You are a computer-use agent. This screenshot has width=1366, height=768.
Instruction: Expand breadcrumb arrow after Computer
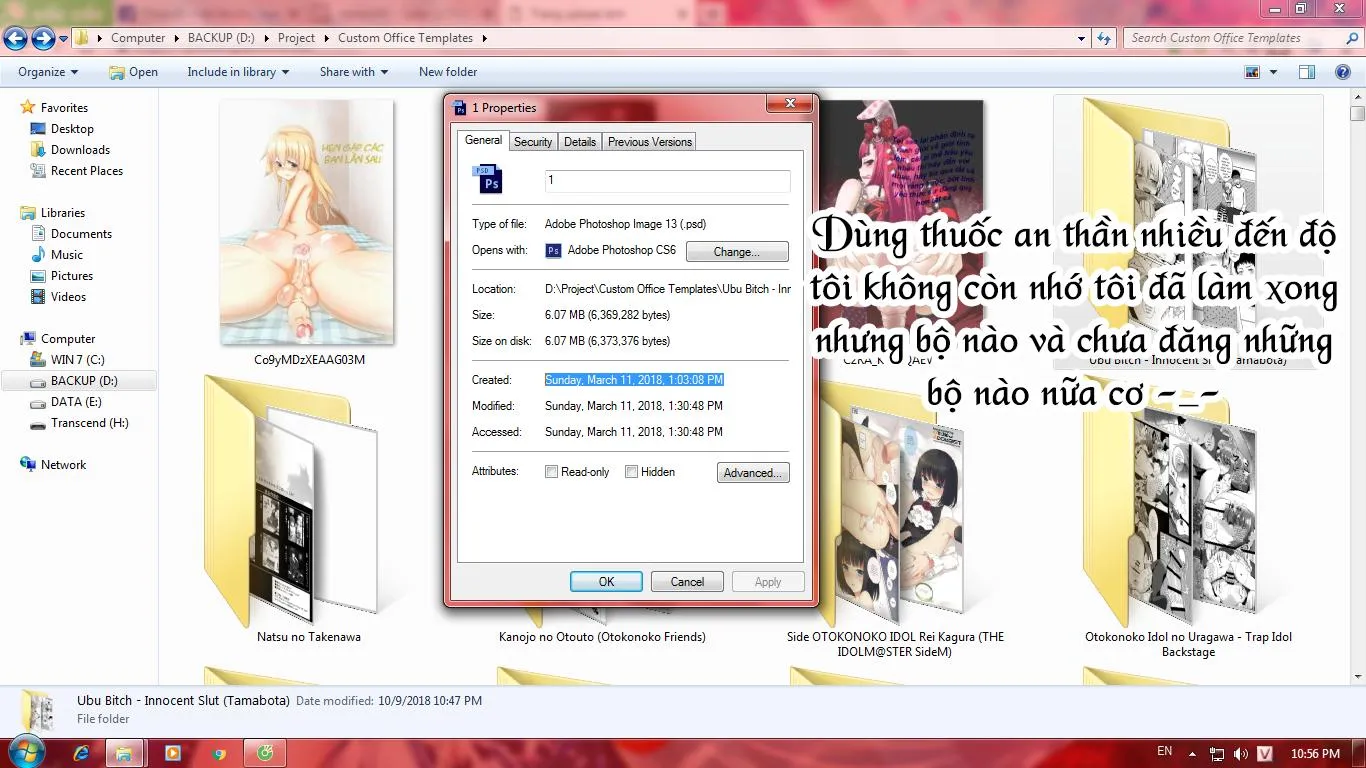point(177,38)
